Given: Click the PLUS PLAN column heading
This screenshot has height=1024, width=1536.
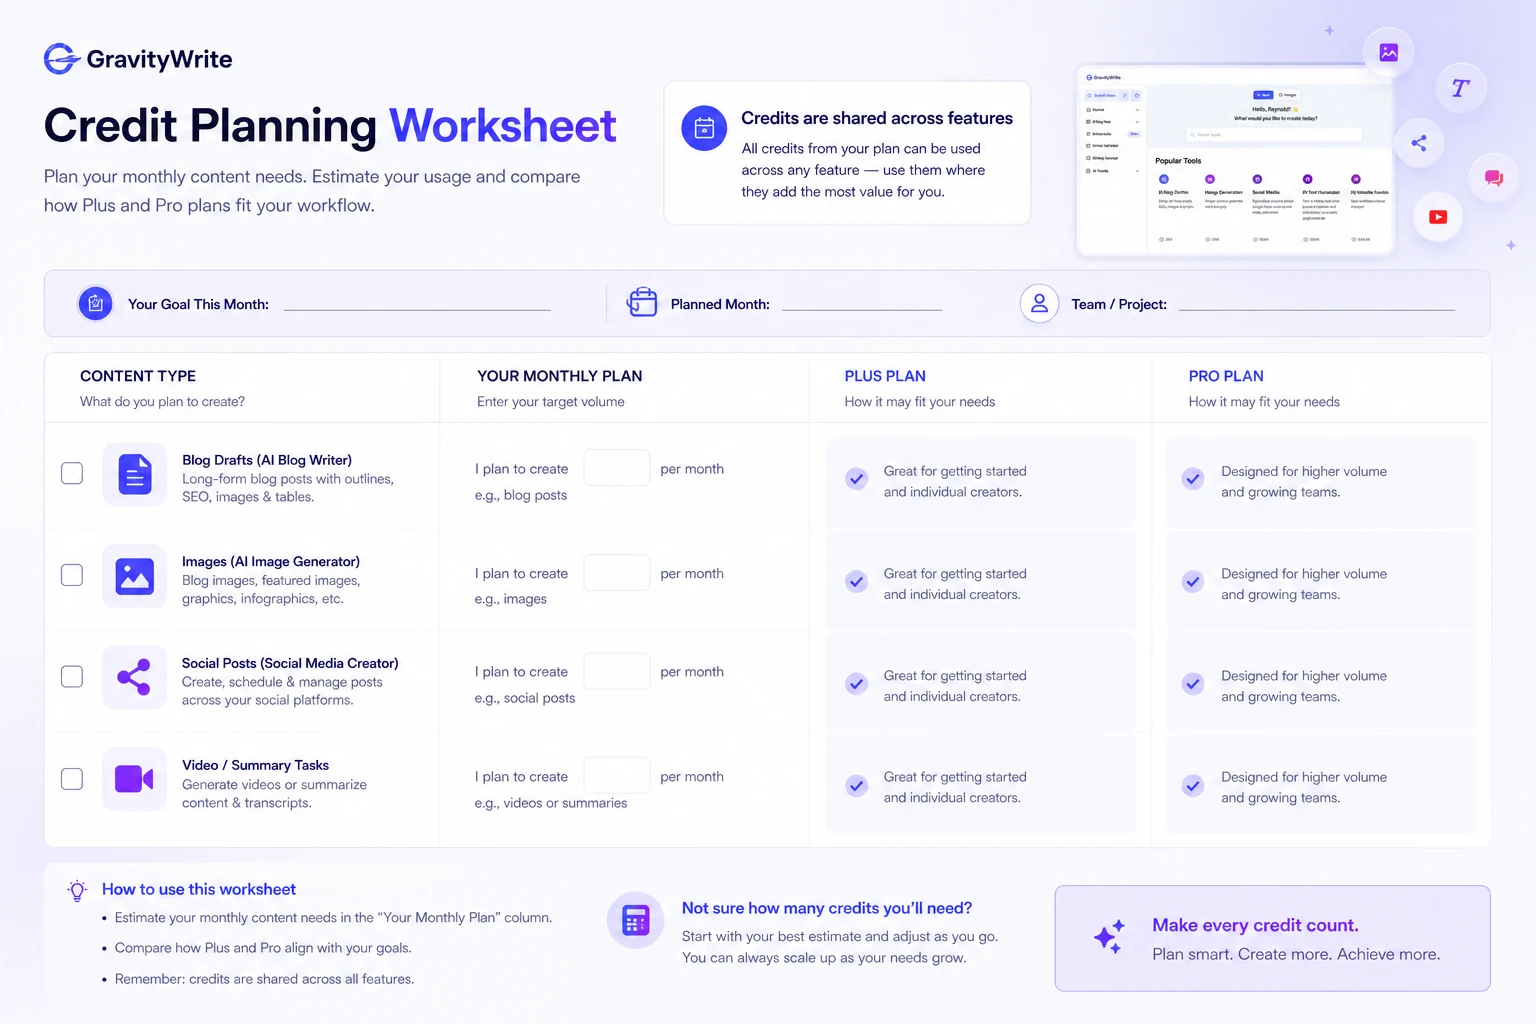Looking at the screenshot, I should click(885, 376).
